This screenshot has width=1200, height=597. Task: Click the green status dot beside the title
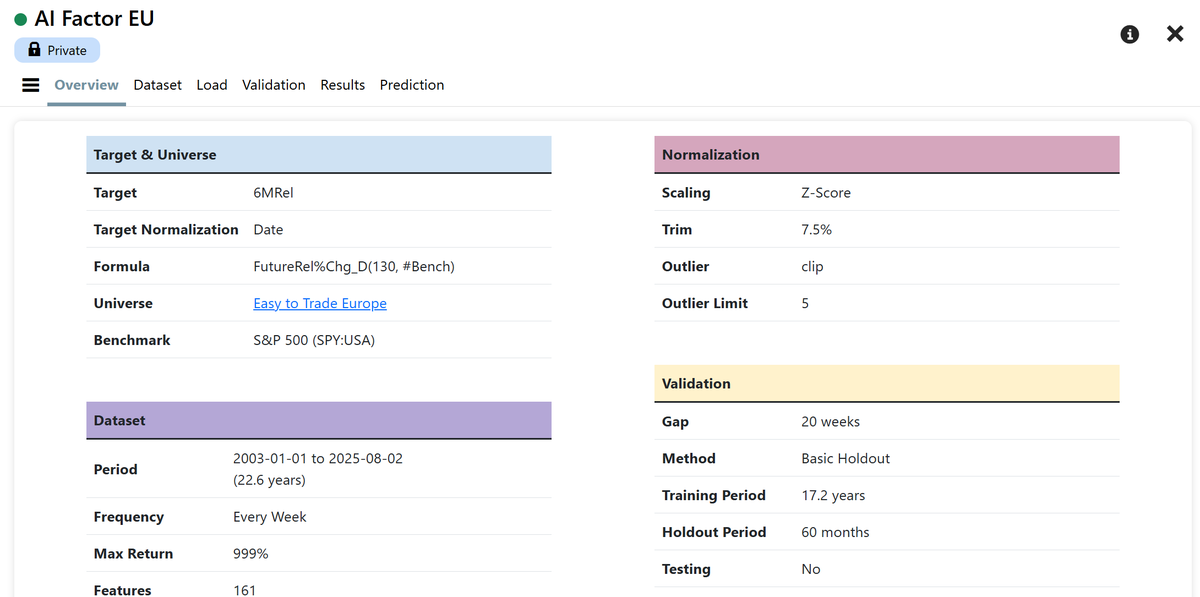click(x=21, y=19)
